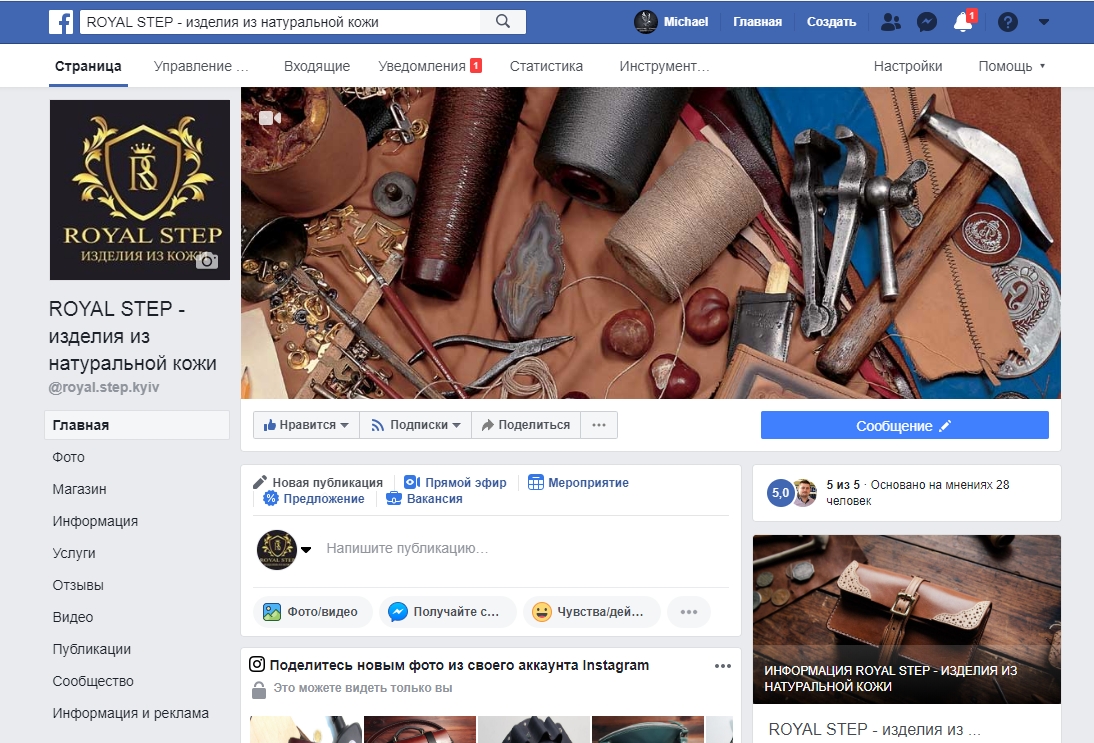Switch to the Страница tab

(88, 66)
